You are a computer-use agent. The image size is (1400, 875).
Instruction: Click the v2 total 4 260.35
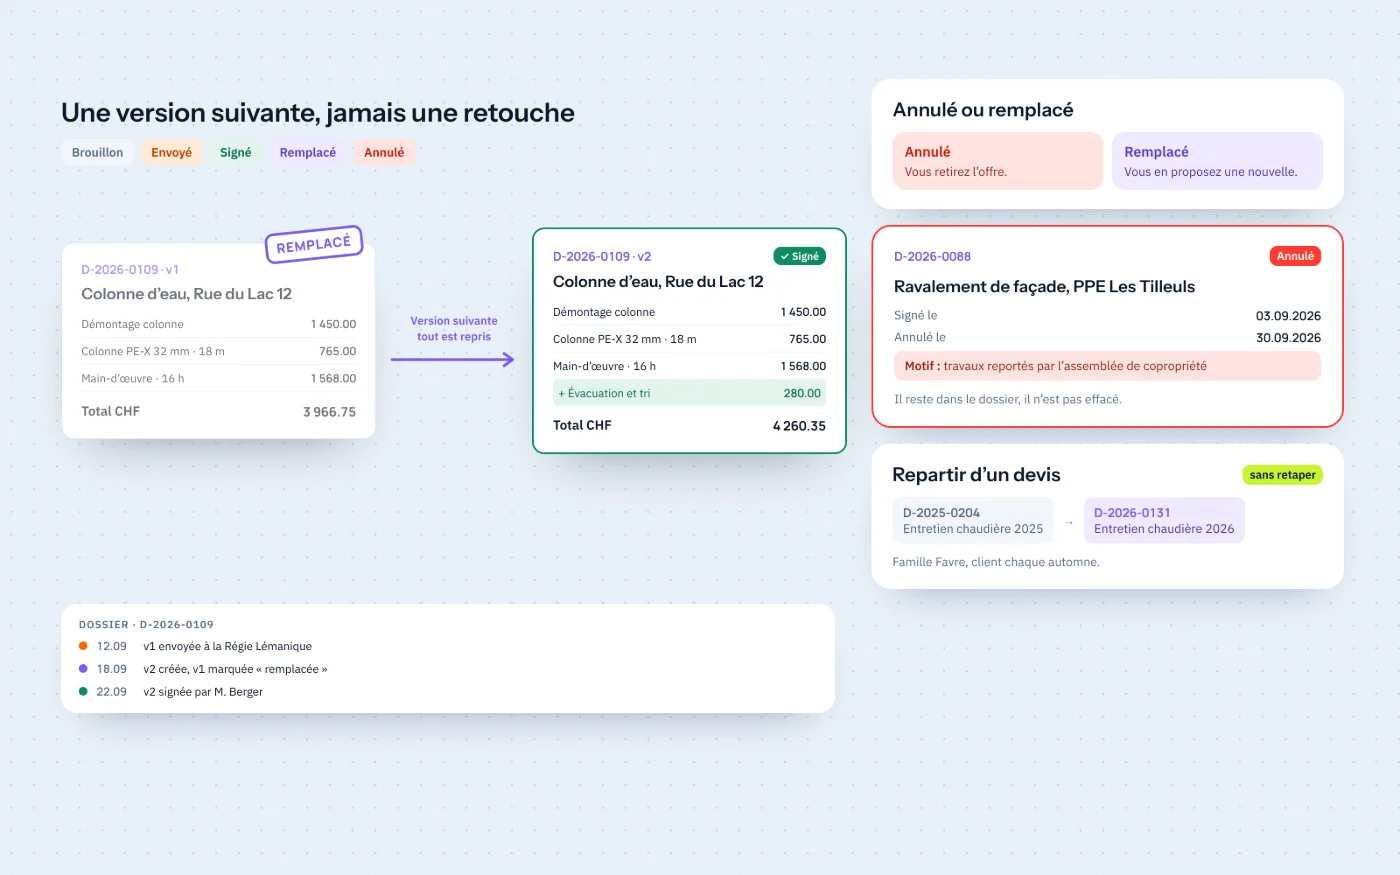799,426
